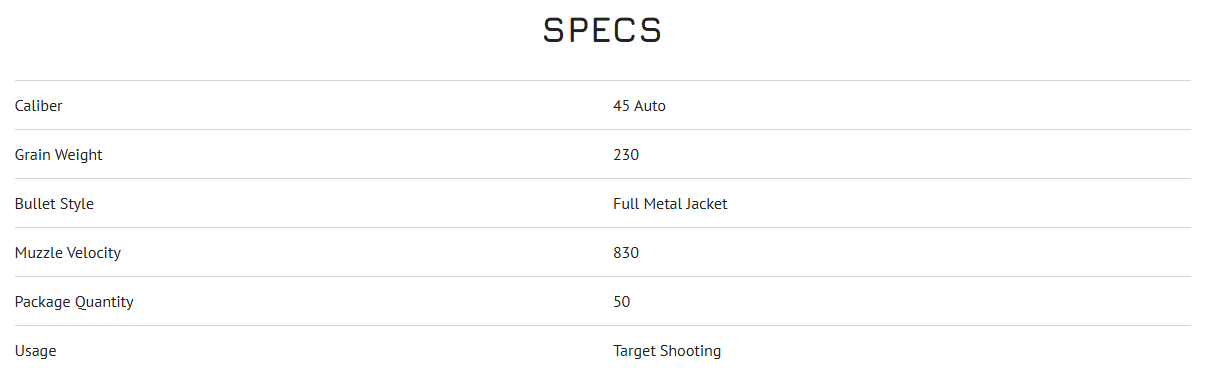The image size is (1209, 374).
Task: Click the 230 grain weight value
Action: pyautogui.click(x=626, y=155)
